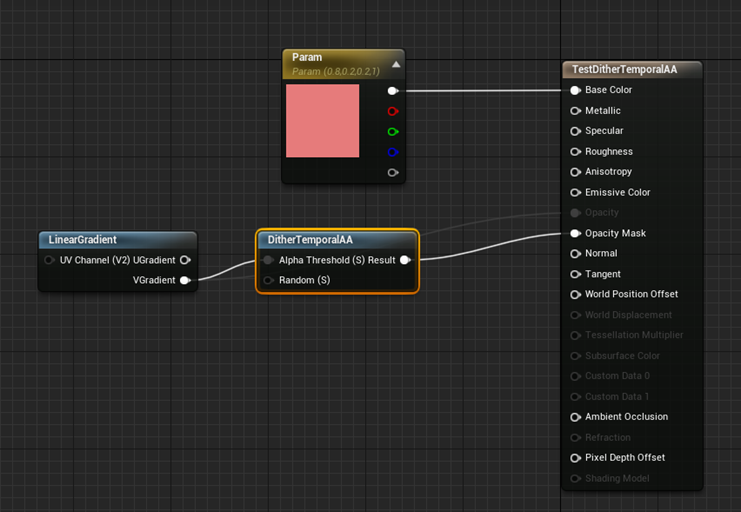This screenshot has height=512, width=741.
Task: Click the Anisotropy input pin
Action: click(x=575, y=172)
